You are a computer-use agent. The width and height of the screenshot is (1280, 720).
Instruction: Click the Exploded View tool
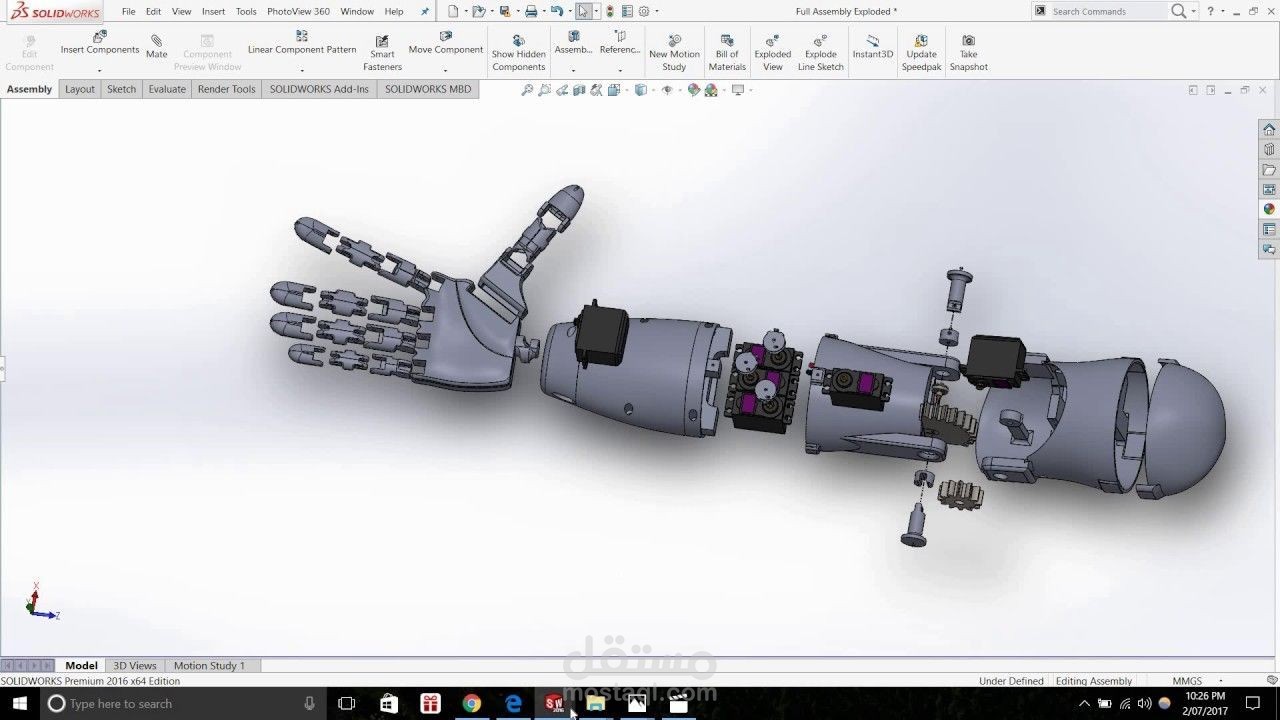[772, 53]
